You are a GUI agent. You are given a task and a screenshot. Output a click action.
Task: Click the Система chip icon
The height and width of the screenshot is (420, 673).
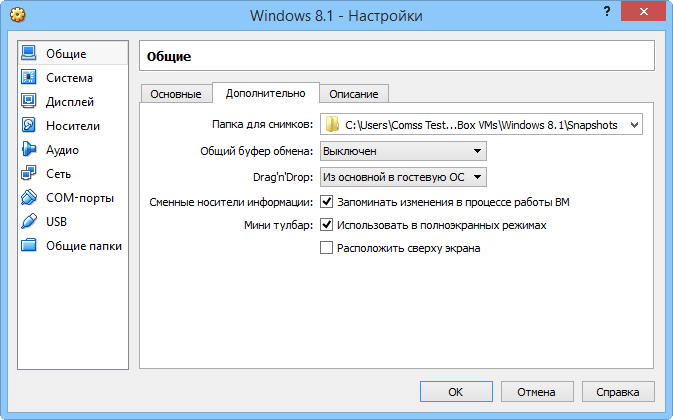pos(29,77)
